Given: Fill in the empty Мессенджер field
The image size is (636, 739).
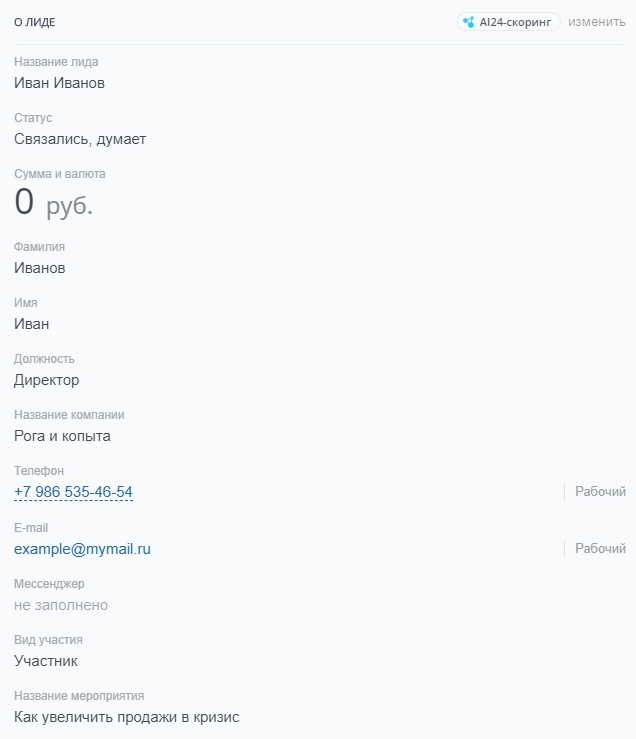Looking at the screenshot, I should pos(61,605).
